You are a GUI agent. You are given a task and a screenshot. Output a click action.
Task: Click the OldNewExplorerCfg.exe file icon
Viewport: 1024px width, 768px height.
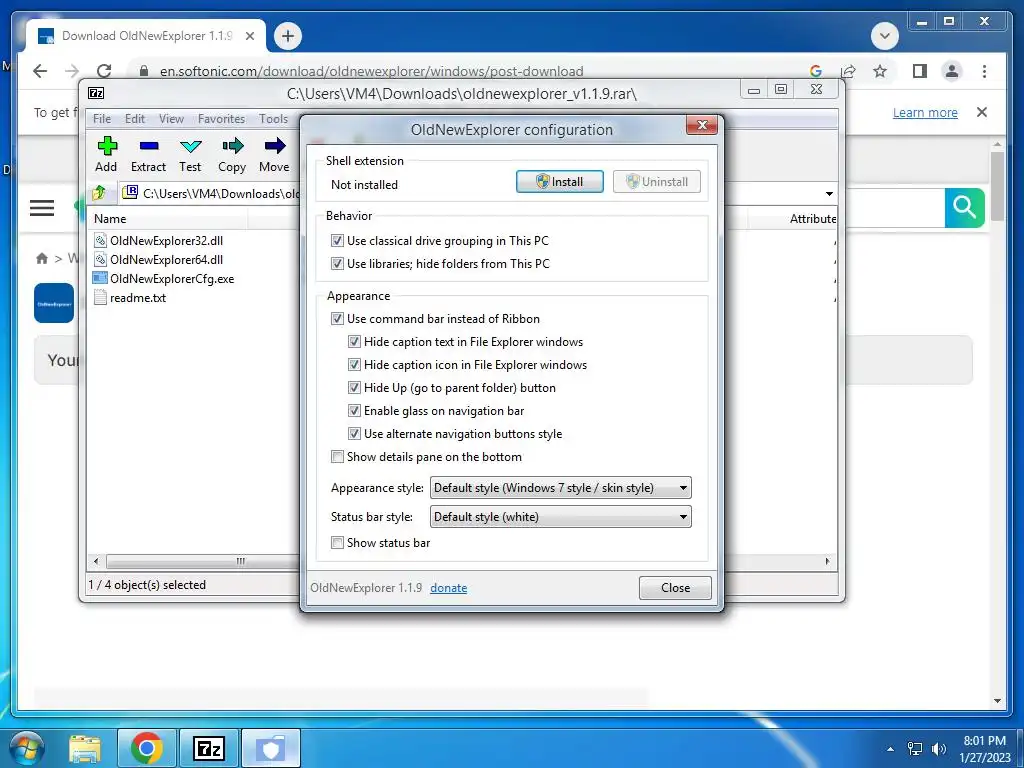click(x=100, y=278)
